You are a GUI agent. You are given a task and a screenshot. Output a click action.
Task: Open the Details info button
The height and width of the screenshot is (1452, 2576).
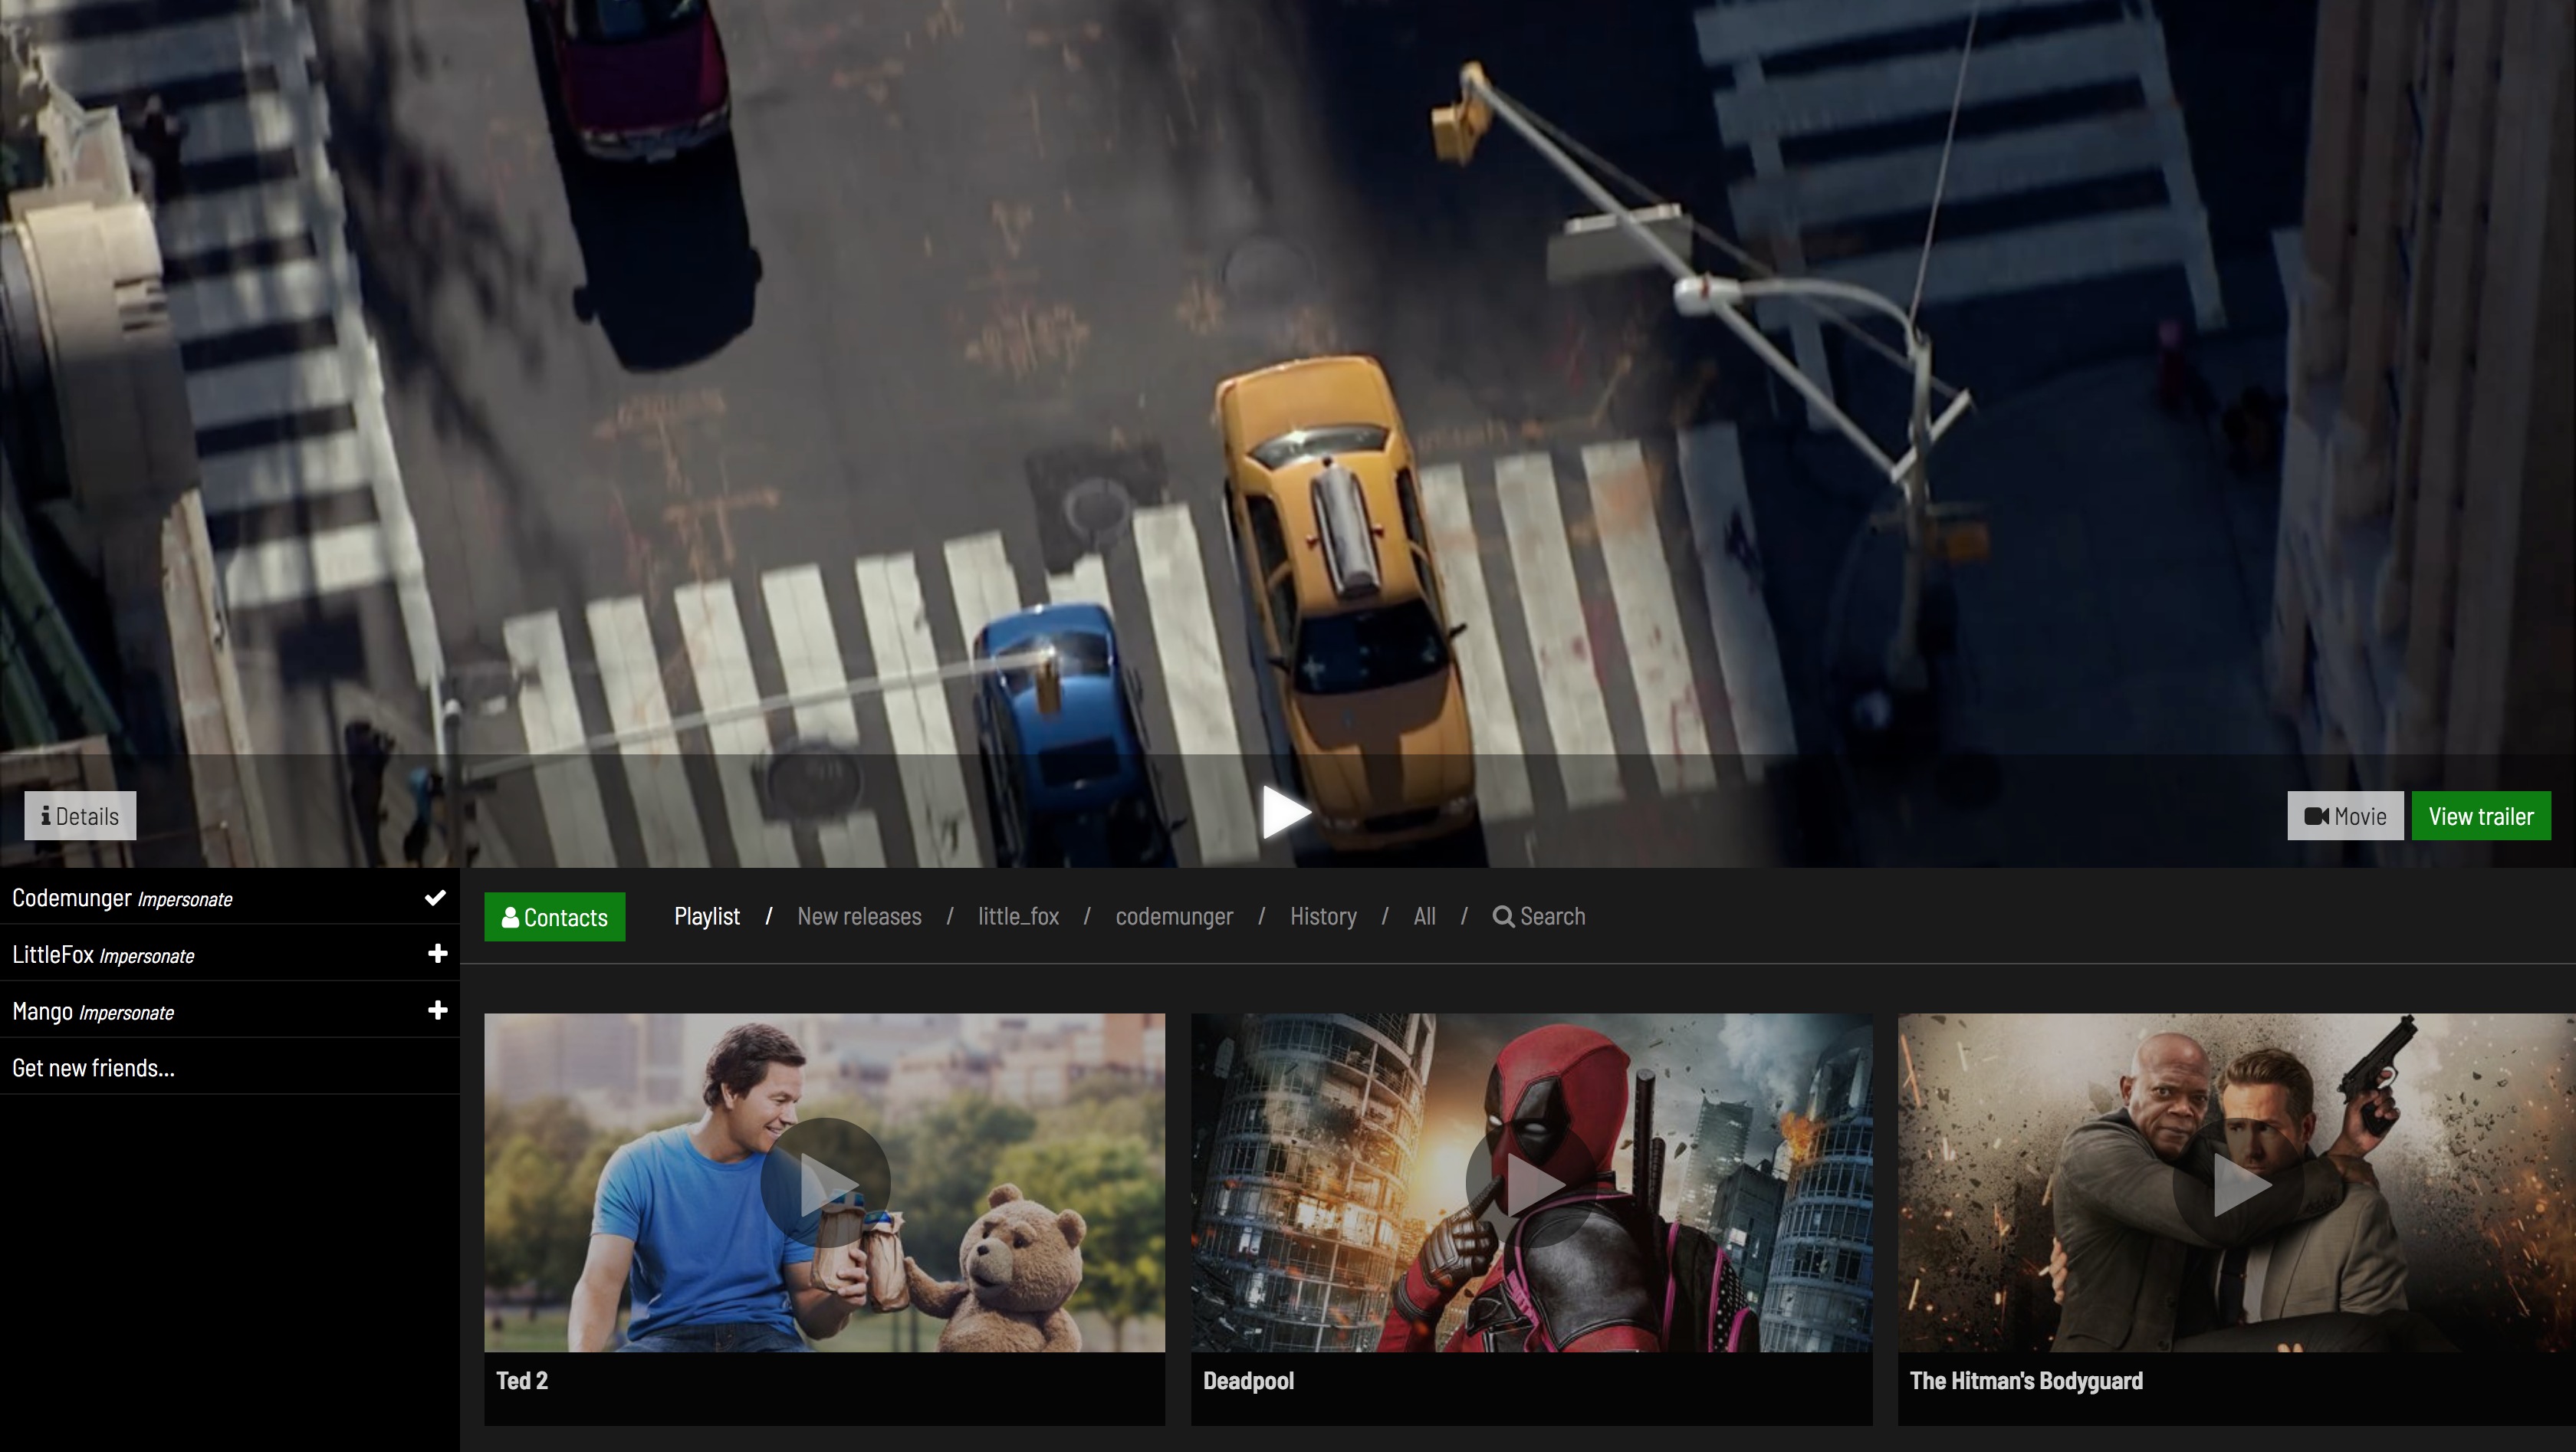(x=80, y=816)
